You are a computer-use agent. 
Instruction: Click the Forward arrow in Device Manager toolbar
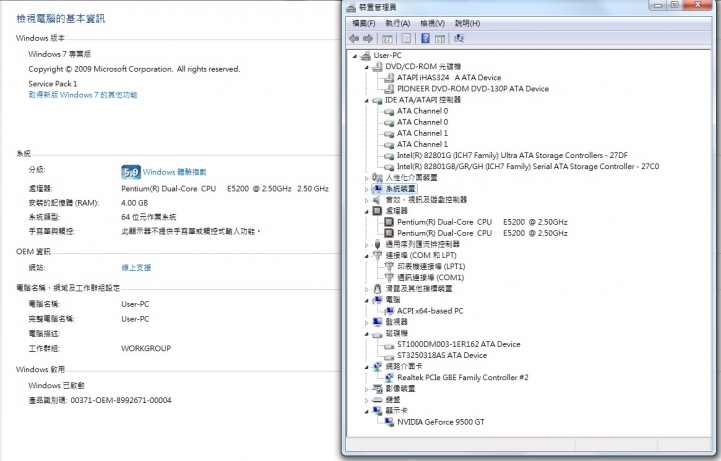click(x=368, y=39)
